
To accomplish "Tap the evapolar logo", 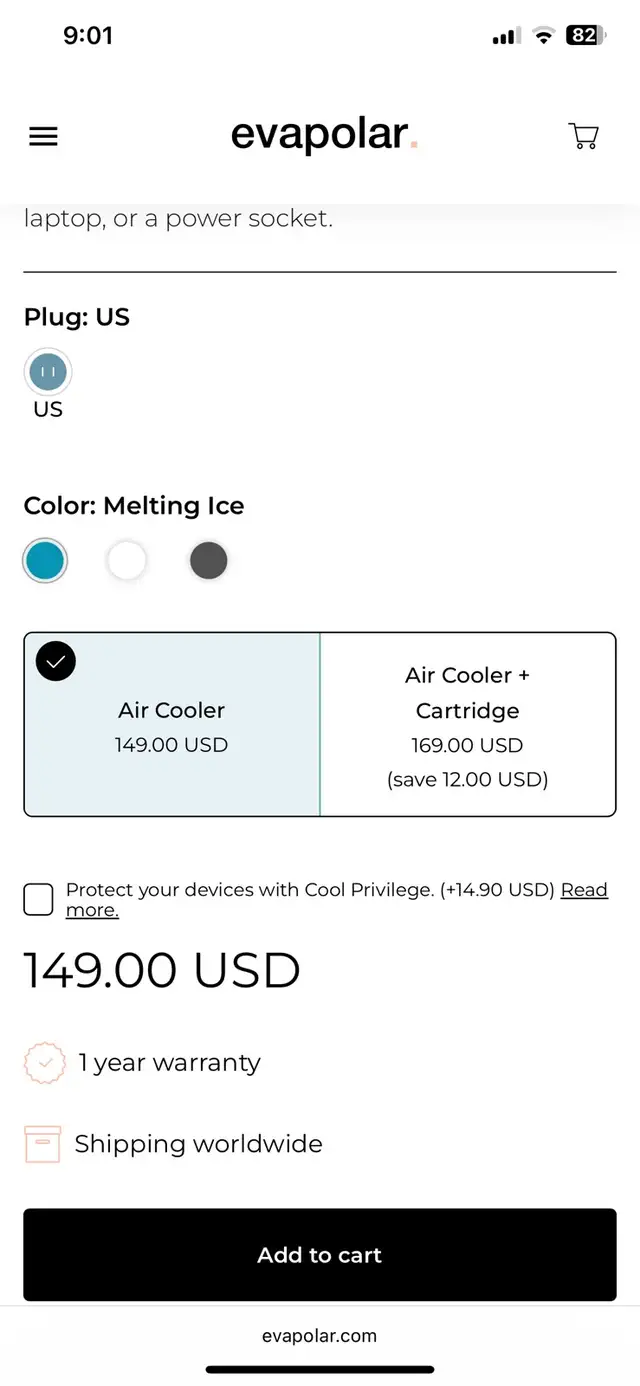I will (x=322, y=135).
